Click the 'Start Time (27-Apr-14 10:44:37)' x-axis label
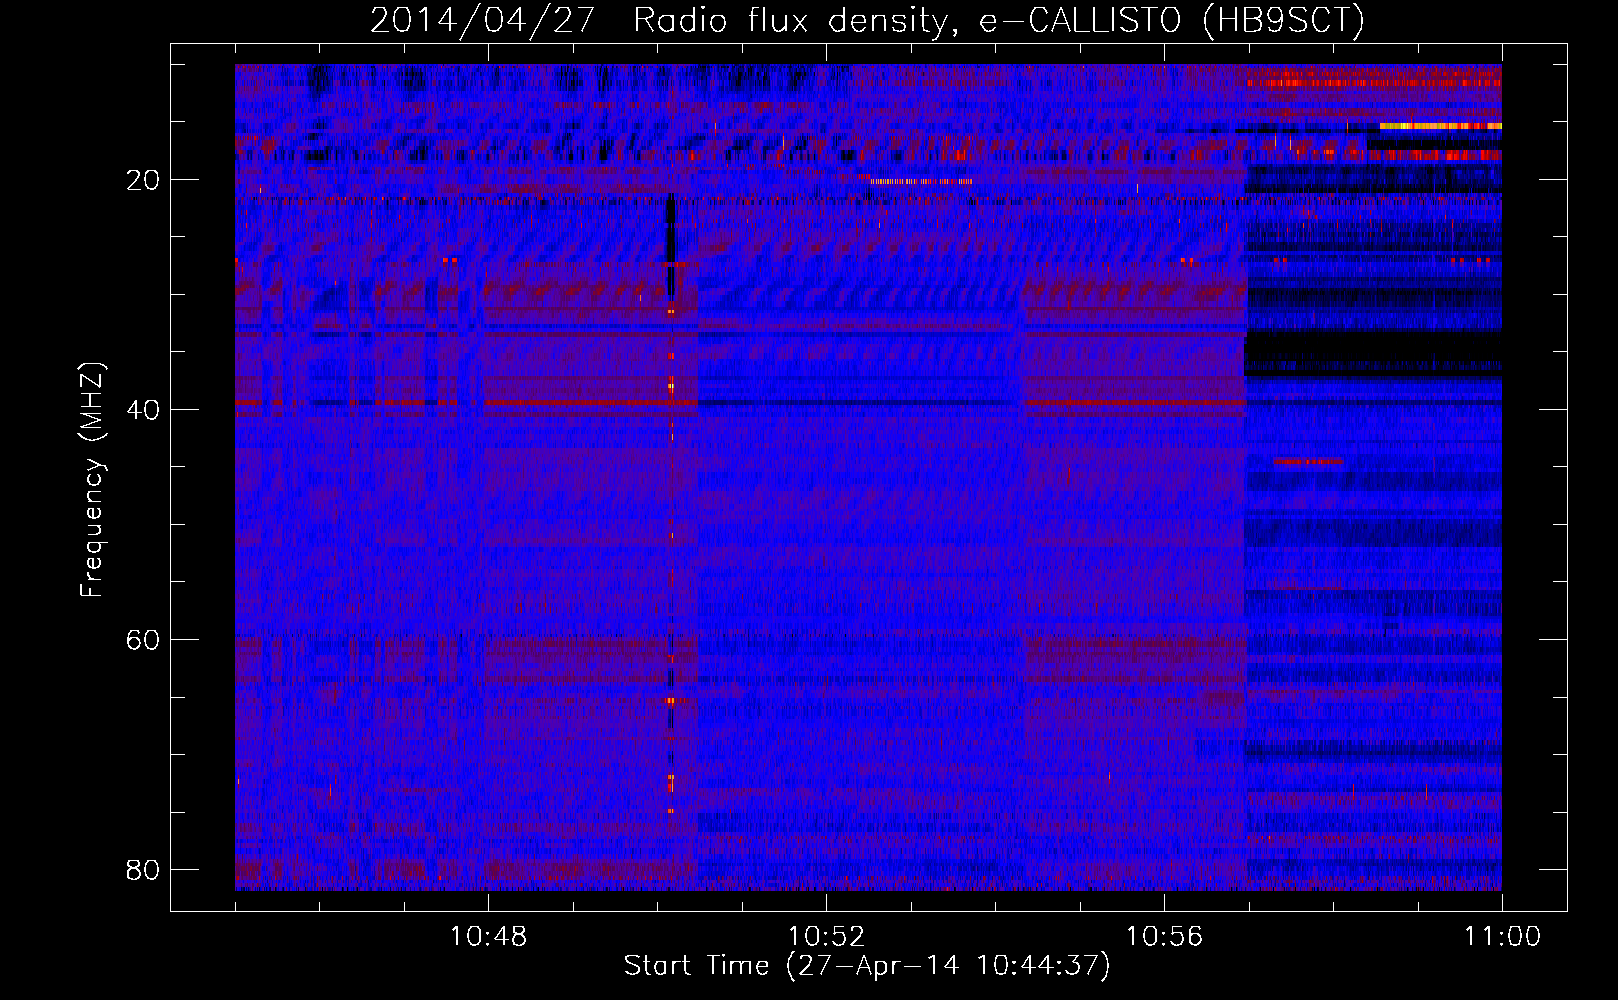The image size is (1618, 1000). pyautogui.click(x=867, y=966)
